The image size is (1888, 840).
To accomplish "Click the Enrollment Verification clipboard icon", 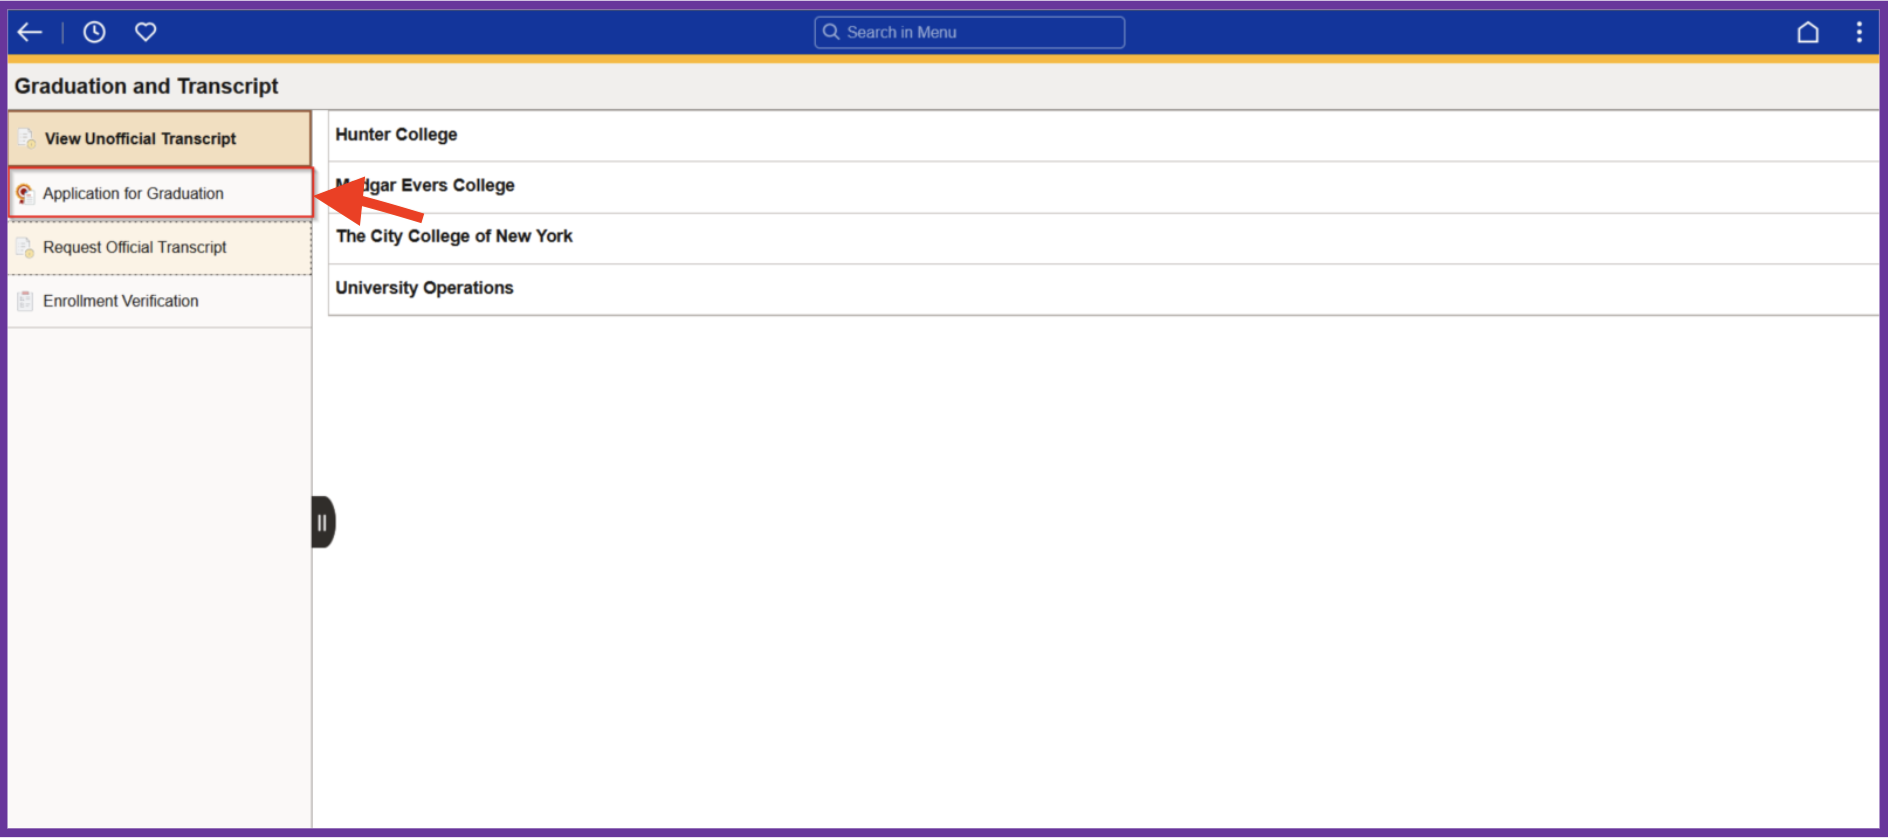I will click(x=25, y=301).
